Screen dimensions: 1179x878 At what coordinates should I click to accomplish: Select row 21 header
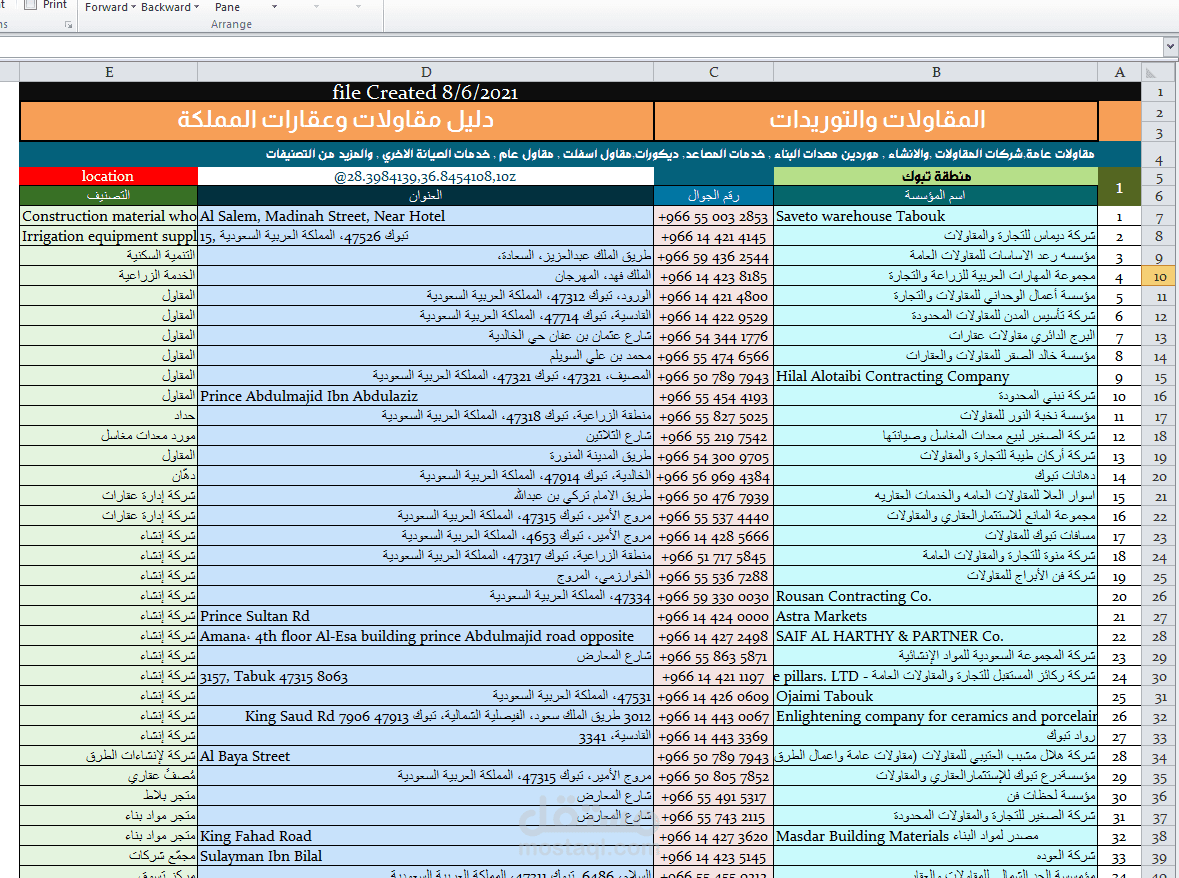click(x=1159, y=497)
